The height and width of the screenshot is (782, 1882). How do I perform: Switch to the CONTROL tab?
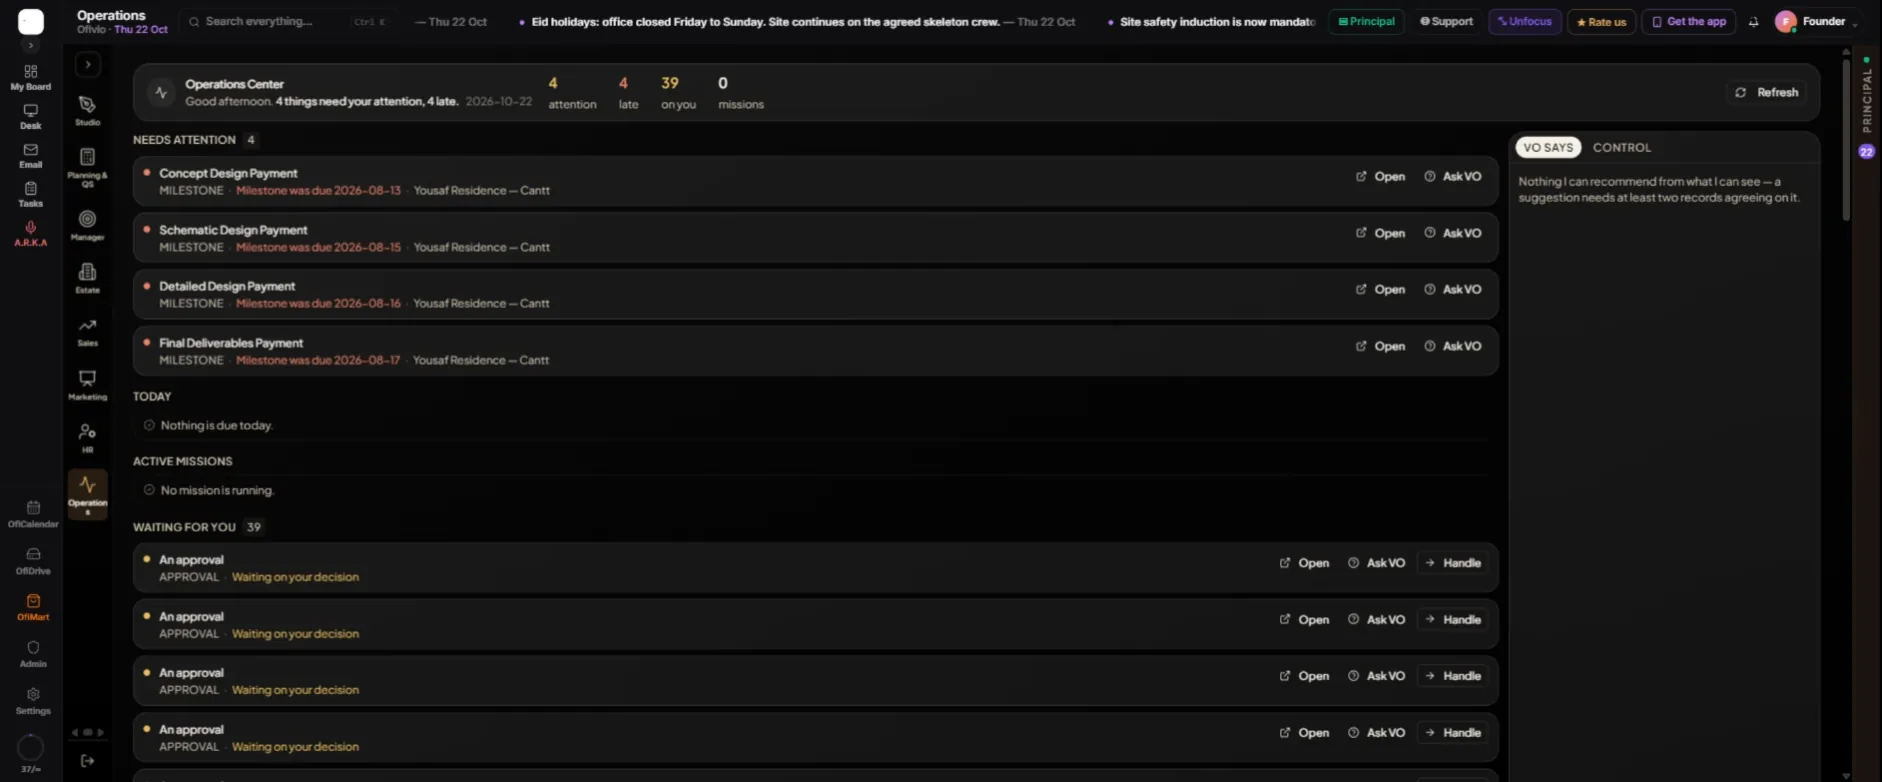point(1622,147)
